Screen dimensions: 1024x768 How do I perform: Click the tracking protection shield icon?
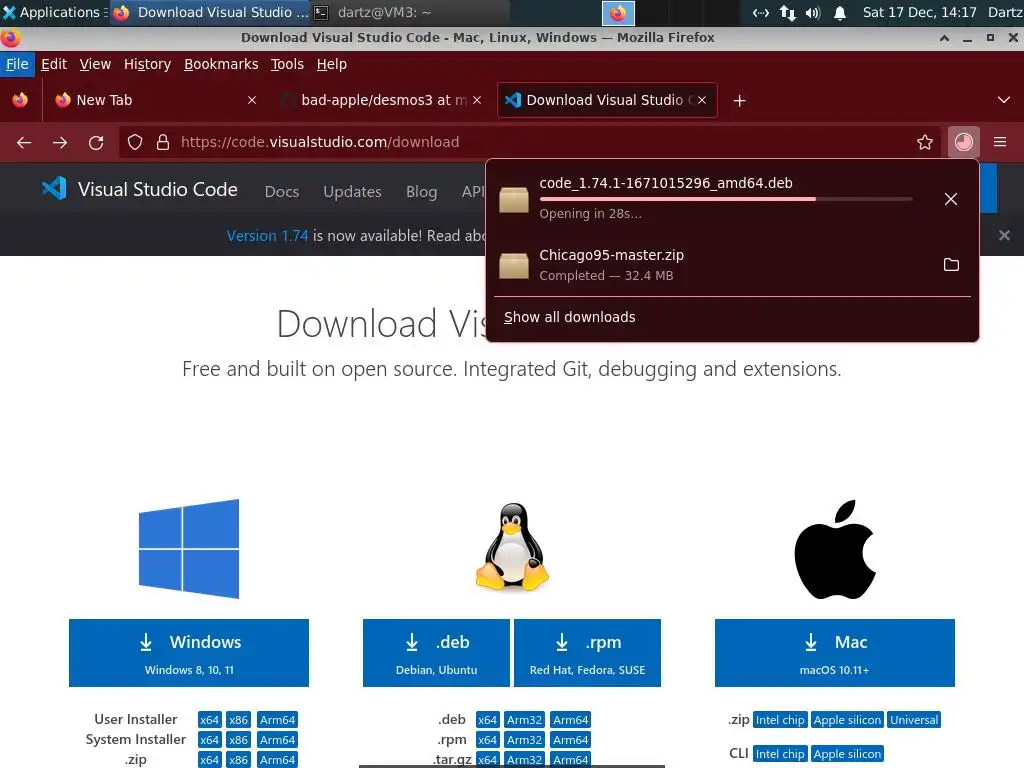point(135,142)
